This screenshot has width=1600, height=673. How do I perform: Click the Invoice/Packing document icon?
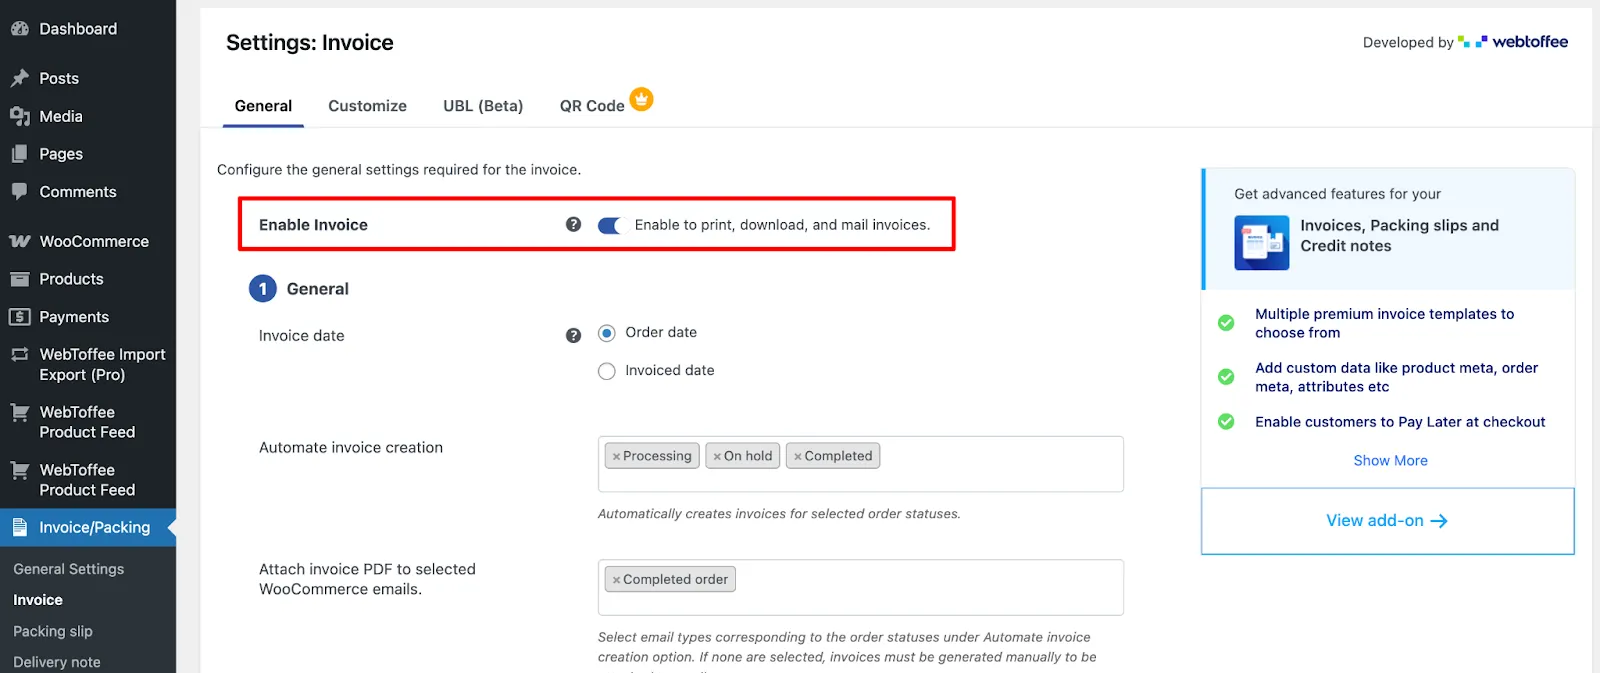19,527
